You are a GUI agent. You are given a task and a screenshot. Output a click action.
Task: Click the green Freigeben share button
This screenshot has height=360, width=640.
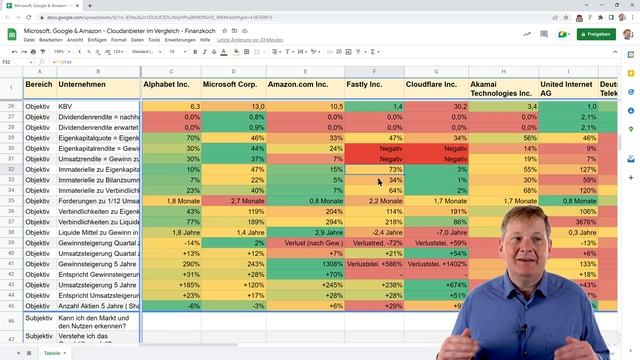click(x=596, y=34)
